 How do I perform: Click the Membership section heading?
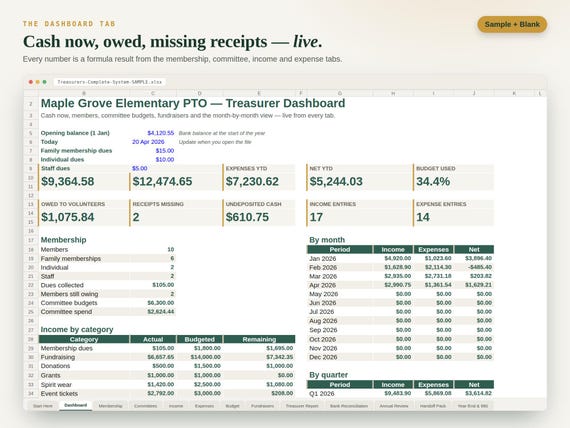(x=63, y=240)
